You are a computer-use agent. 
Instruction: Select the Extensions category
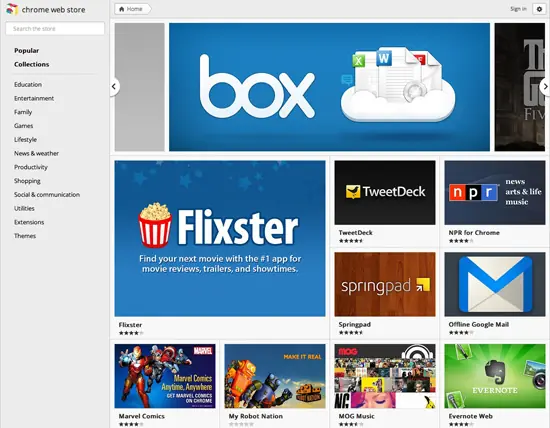(29, 222)
